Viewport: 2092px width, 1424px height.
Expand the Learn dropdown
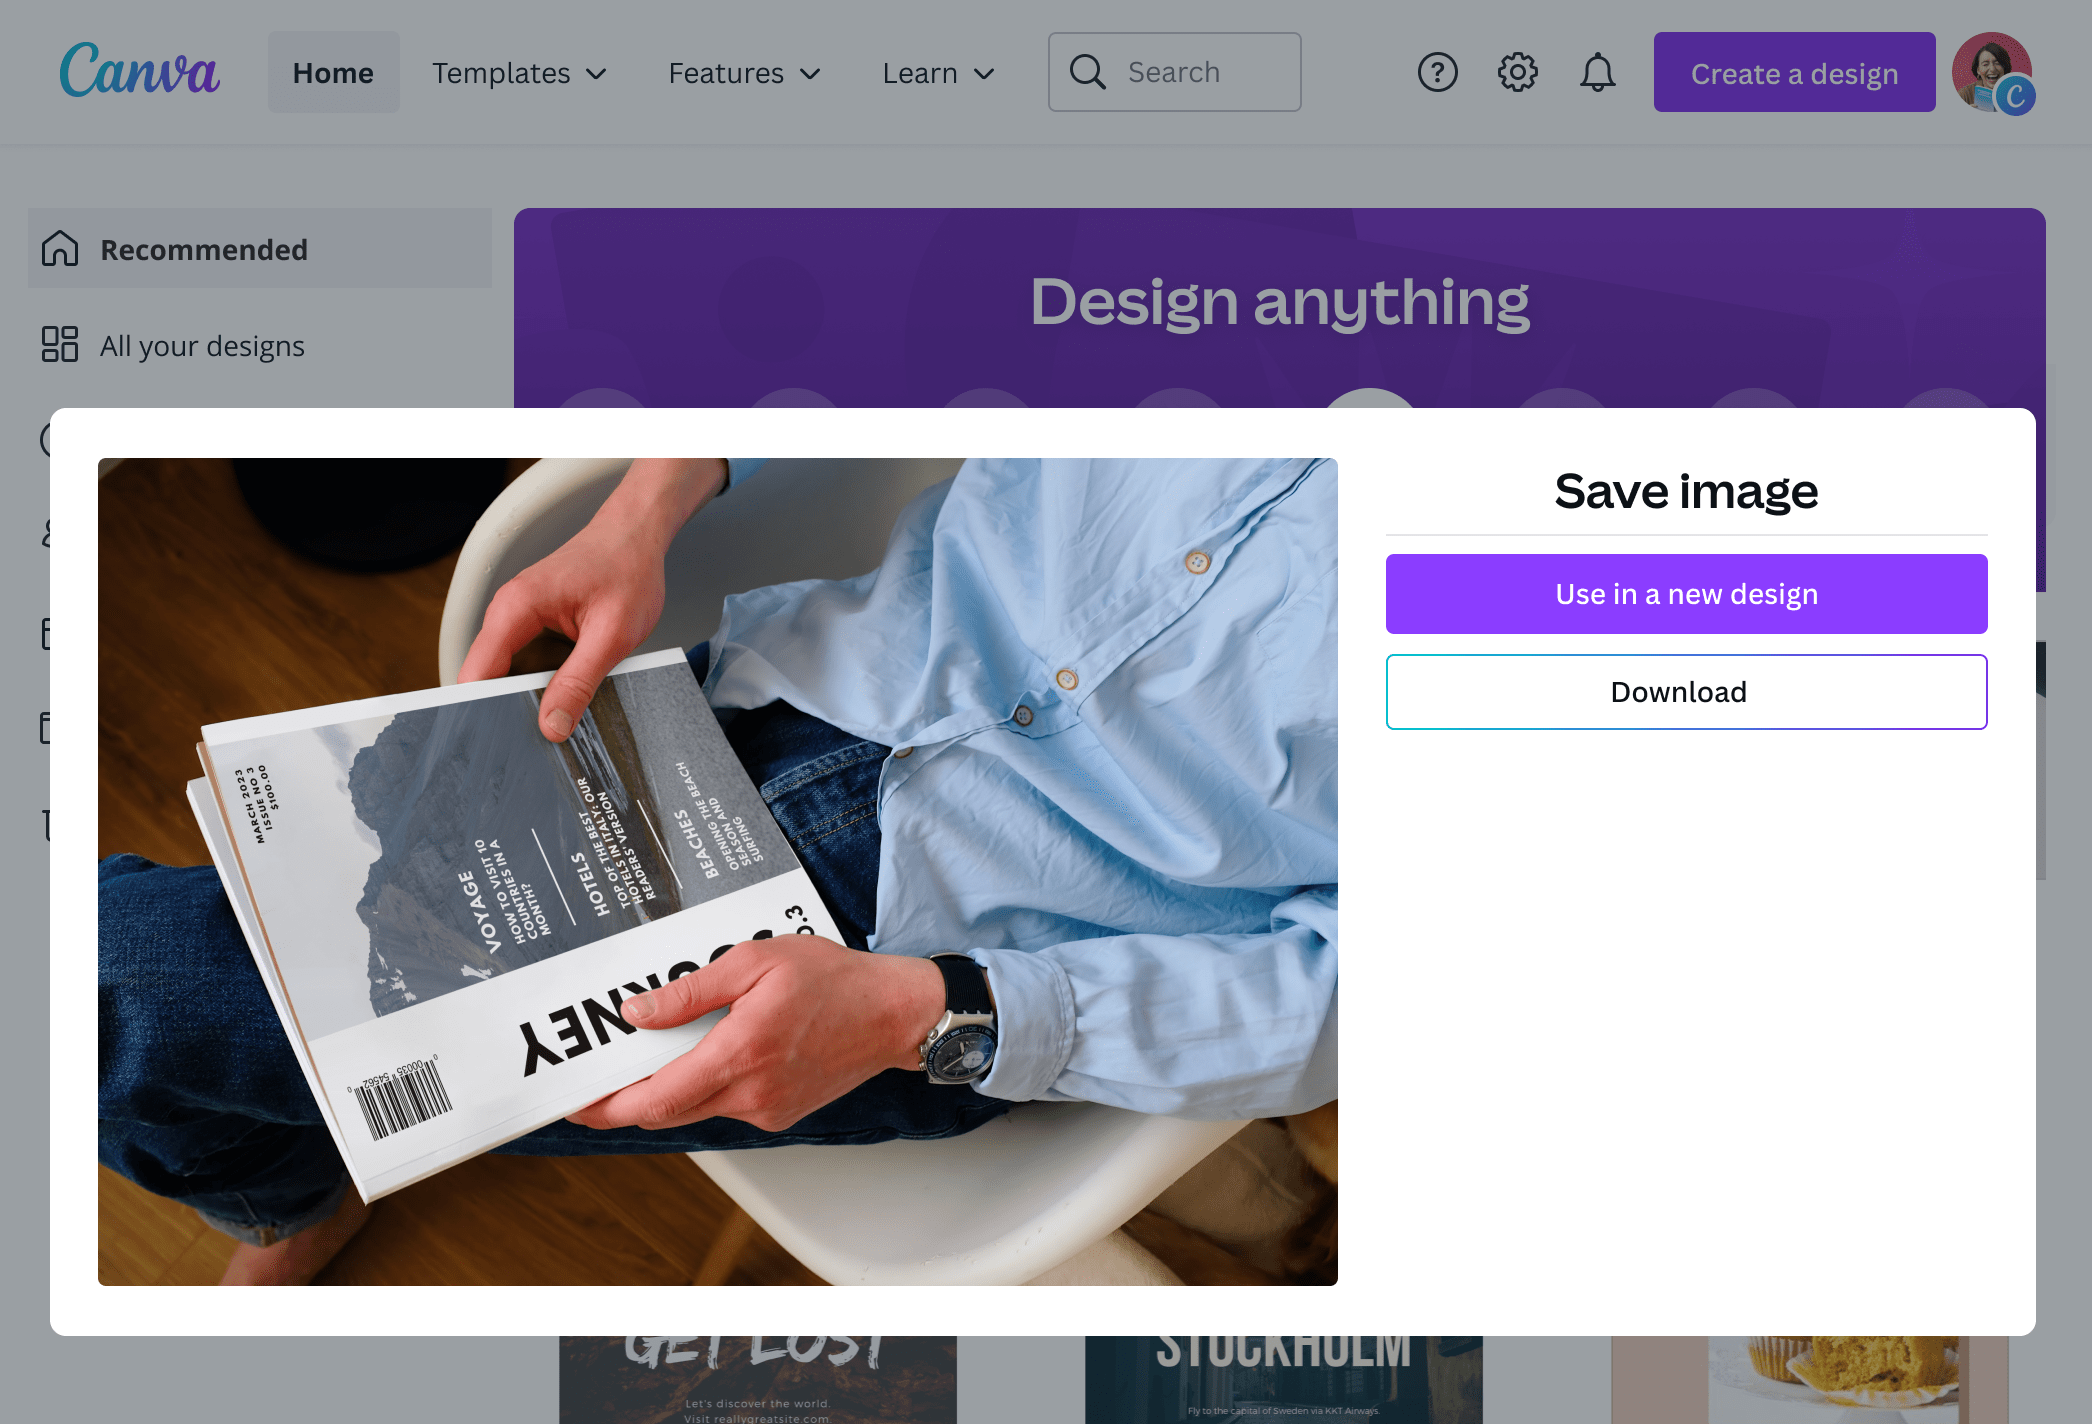click(x=937, y=72)
